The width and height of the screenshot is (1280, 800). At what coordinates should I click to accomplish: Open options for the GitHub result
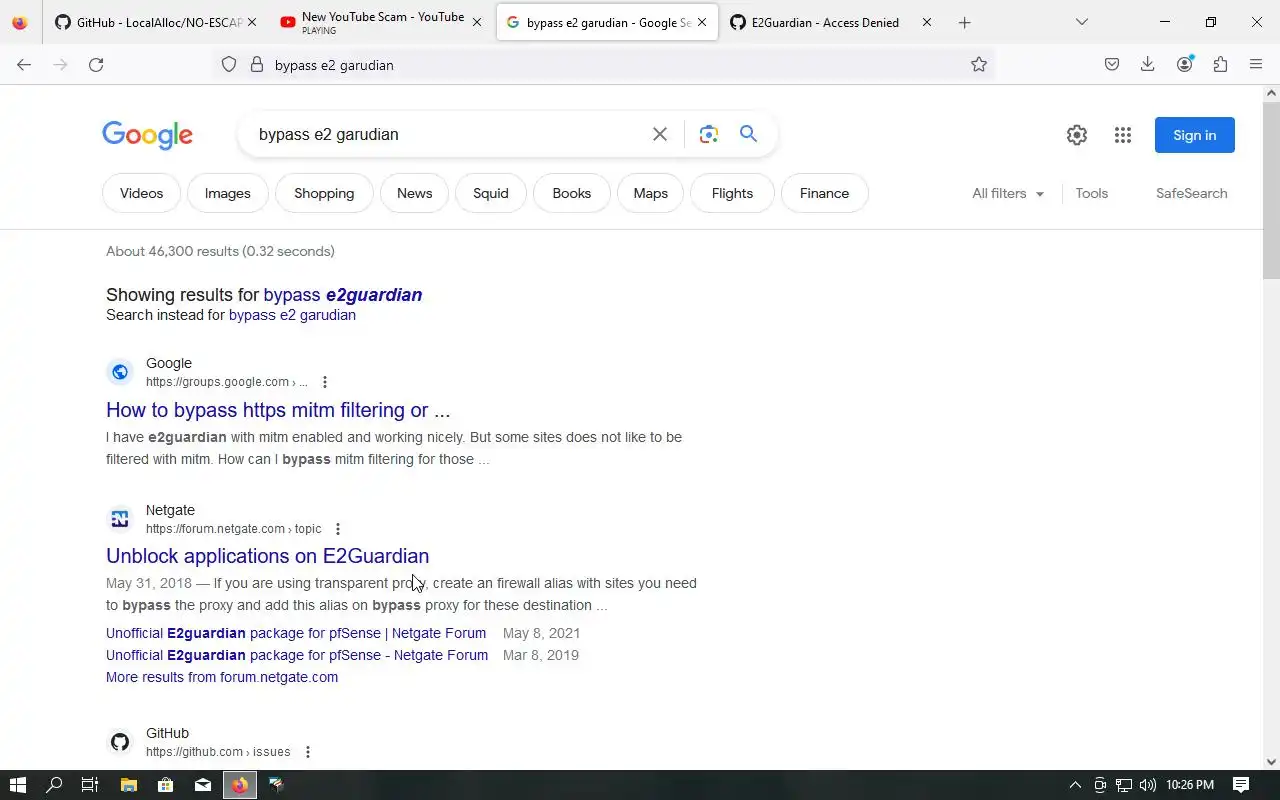point(307,752)
